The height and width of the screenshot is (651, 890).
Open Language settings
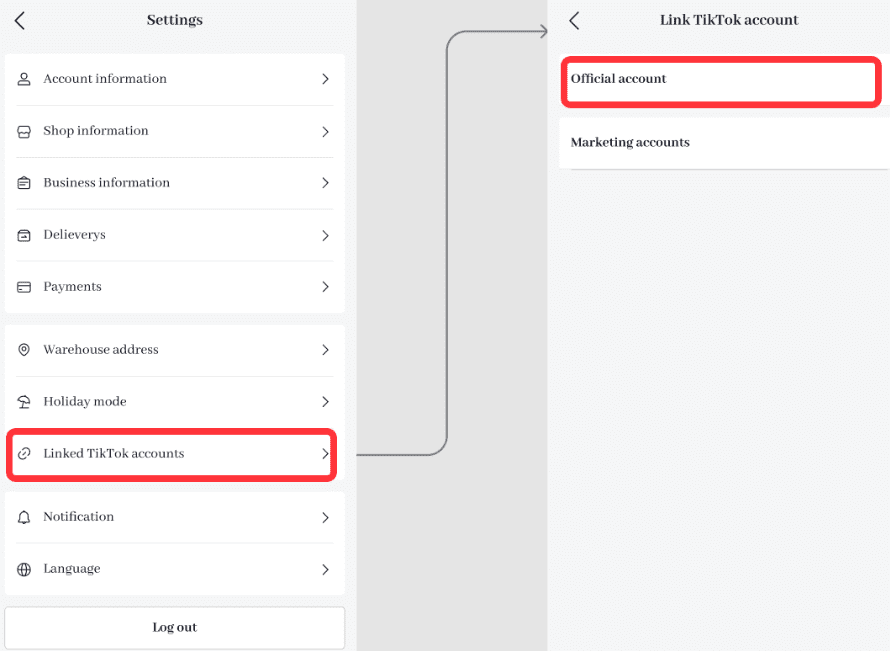(174, 569)
